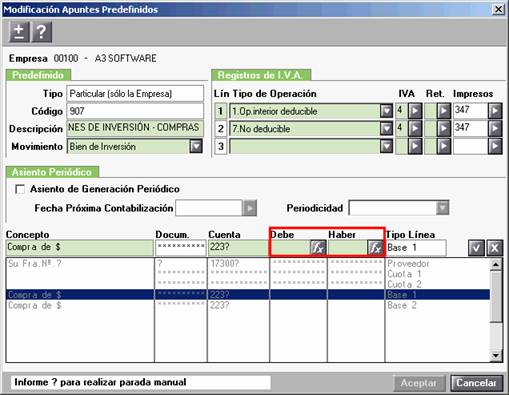Click the lines list scrollbar thumb
The height and width of the screenshot is (395, 509).
[496, 296]
